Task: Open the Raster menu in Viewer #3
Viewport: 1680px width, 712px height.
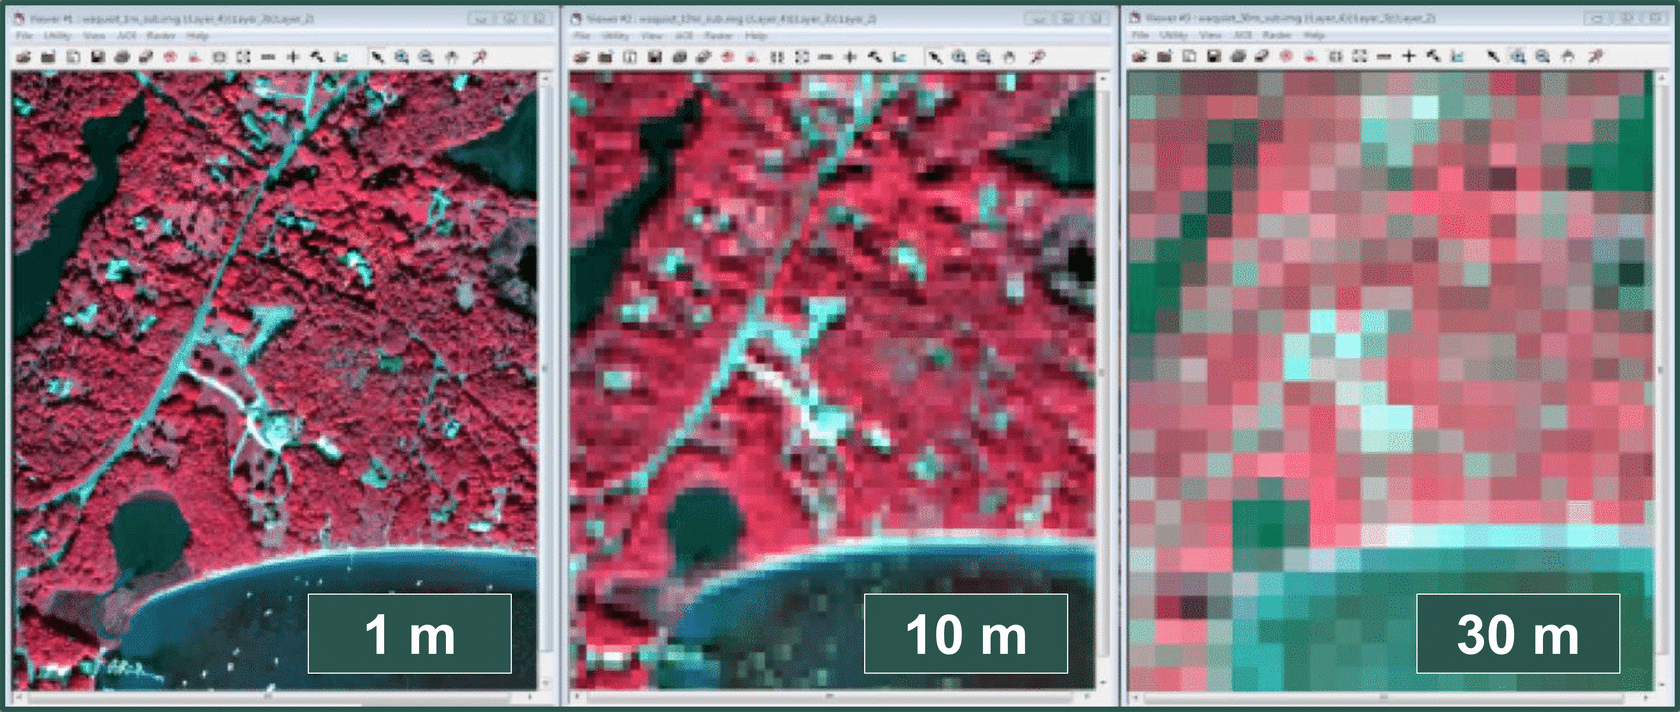Action: tap(1277, 35)
